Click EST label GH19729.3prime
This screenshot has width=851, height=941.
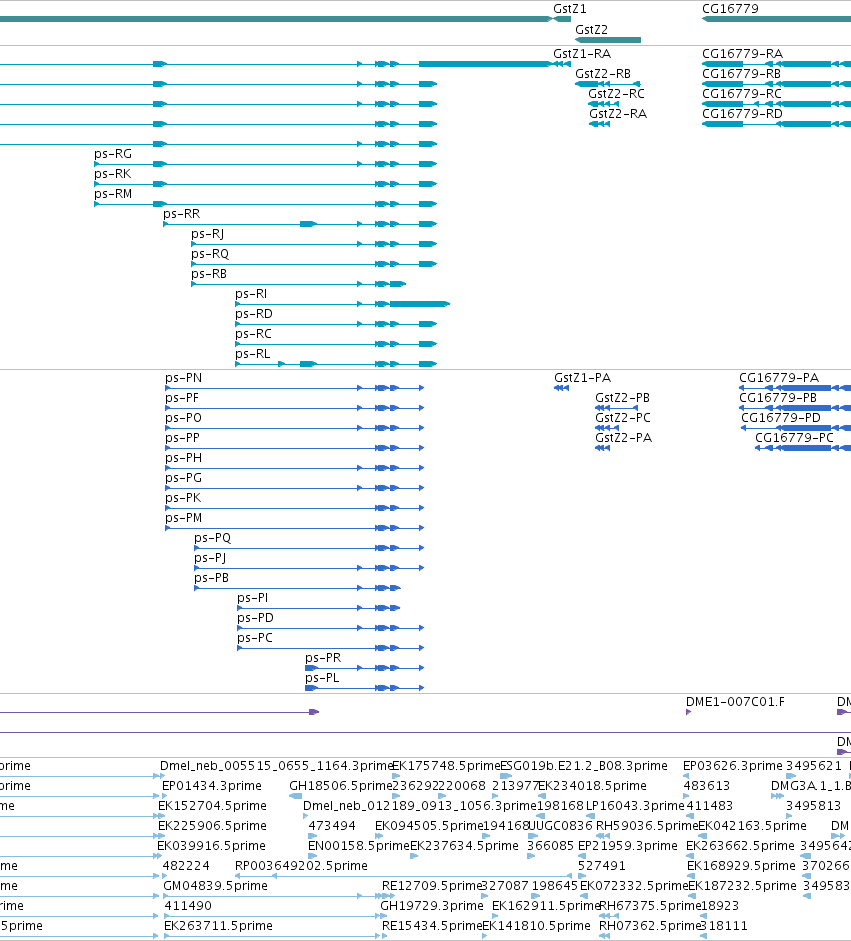pos(432,906)
